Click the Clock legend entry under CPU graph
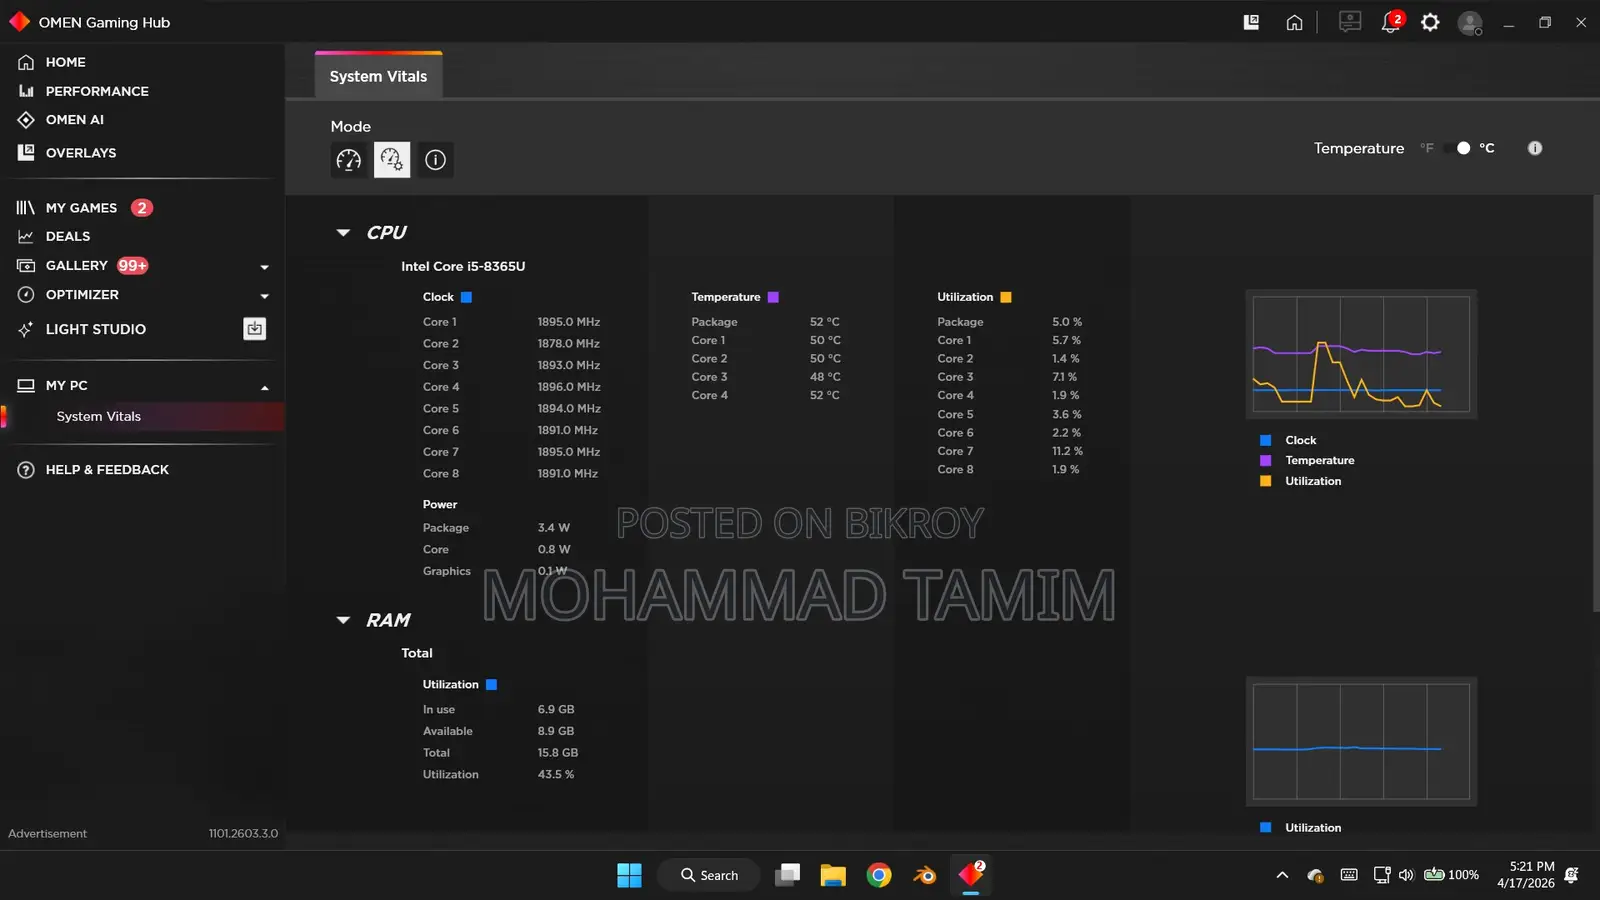 pyautogui.click(x=1288, y=440)
